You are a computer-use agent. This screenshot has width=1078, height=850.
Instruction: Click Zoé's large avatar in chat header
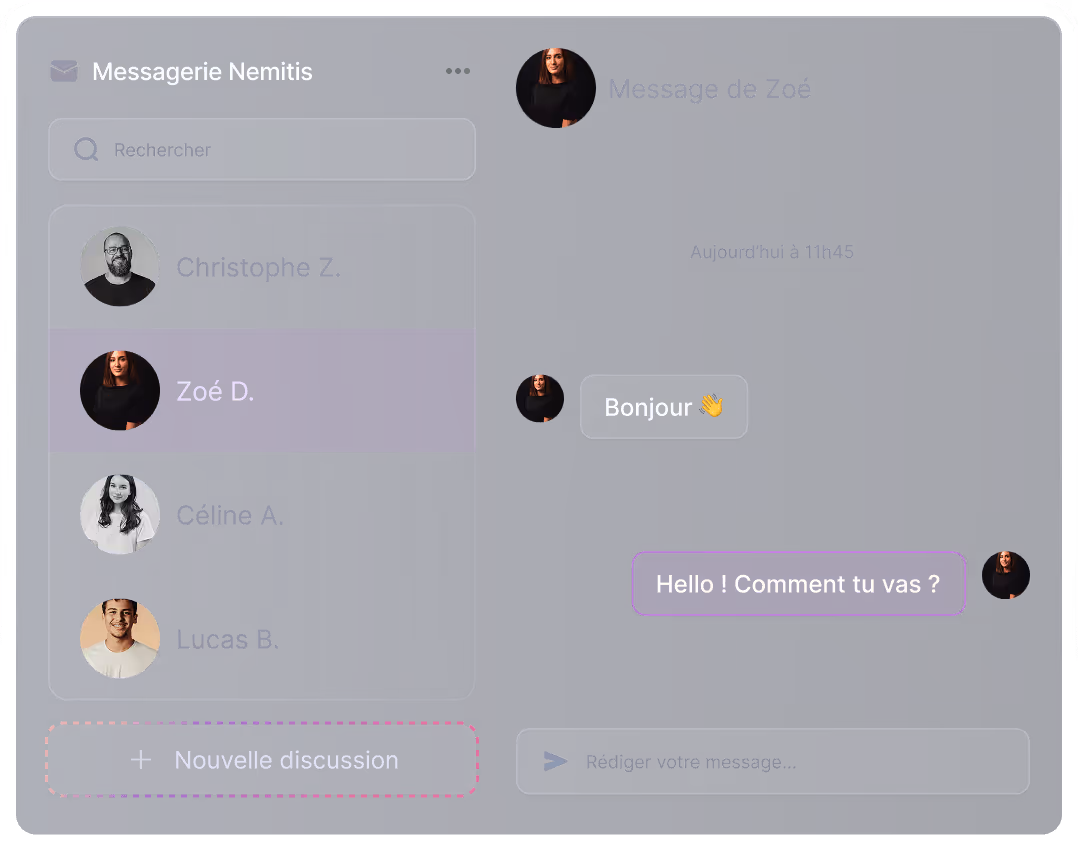pos(556,88)
